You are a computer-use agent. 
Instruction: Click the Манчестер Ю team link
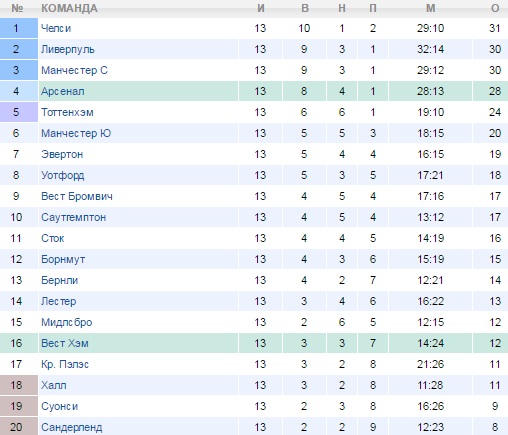[76, 133]
